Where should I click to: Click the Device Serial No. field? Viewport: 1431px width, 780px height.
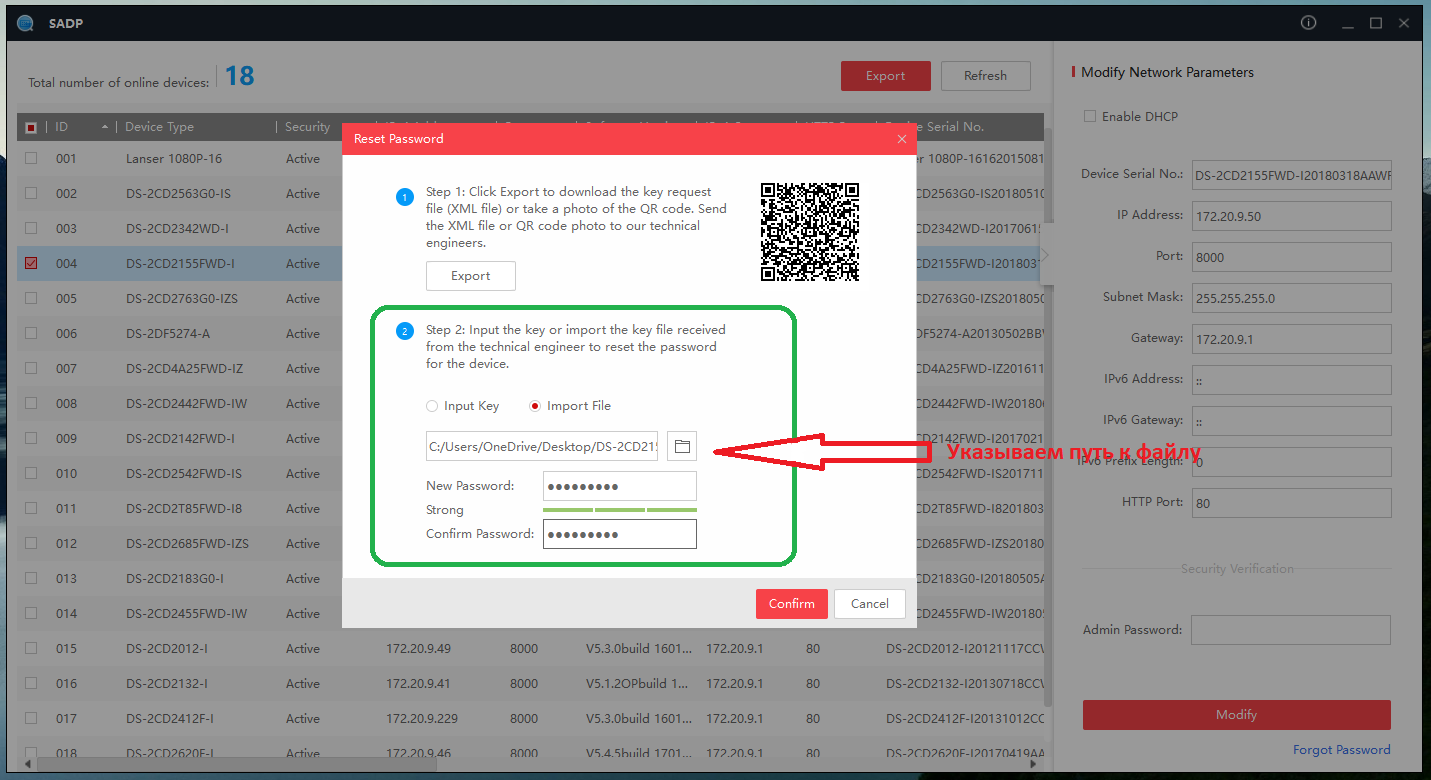(1291, 174)
